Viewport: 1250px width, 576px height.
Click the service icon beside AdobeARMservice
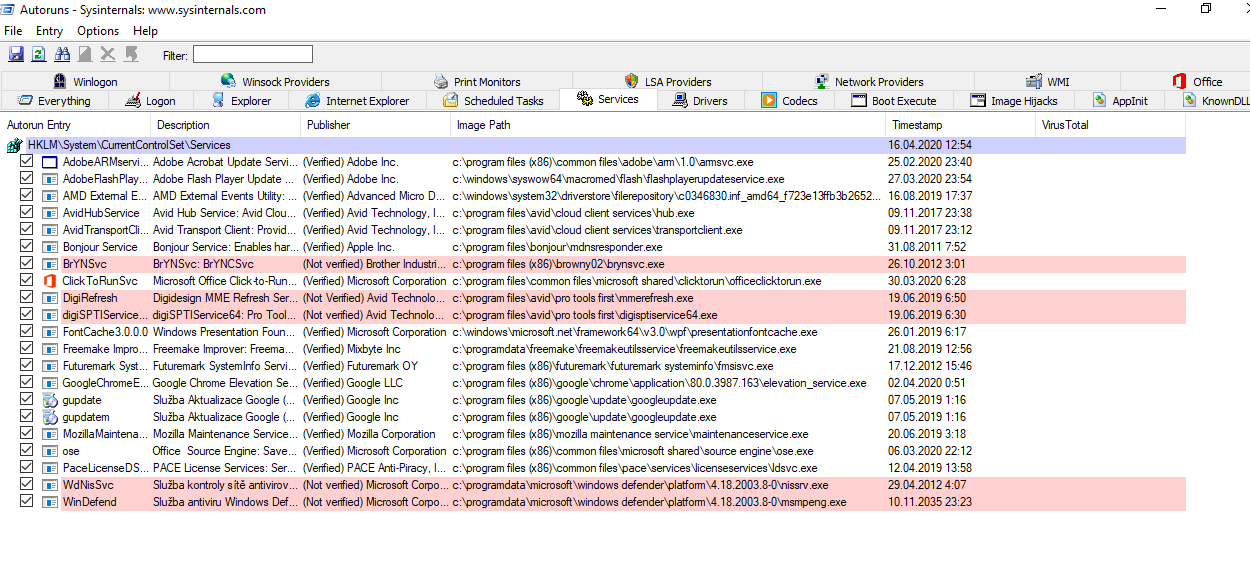[49, 162]
